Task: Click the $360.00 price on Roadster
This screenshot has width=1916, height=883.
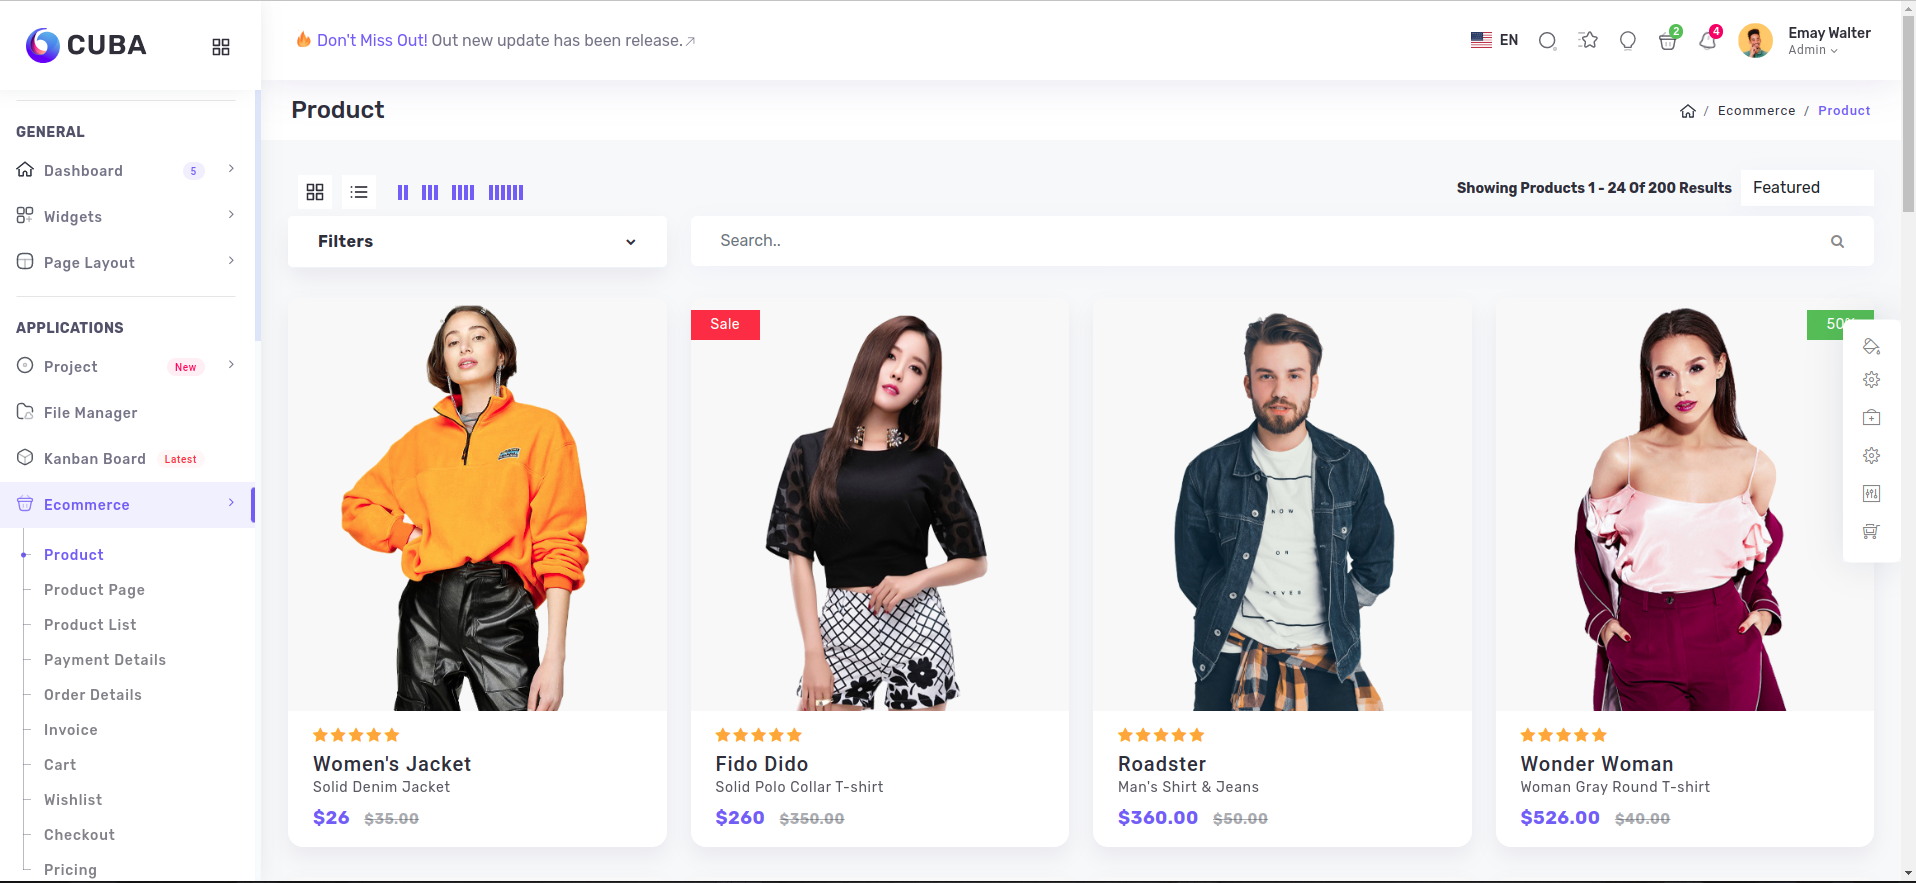Action: coord(1158,818)
